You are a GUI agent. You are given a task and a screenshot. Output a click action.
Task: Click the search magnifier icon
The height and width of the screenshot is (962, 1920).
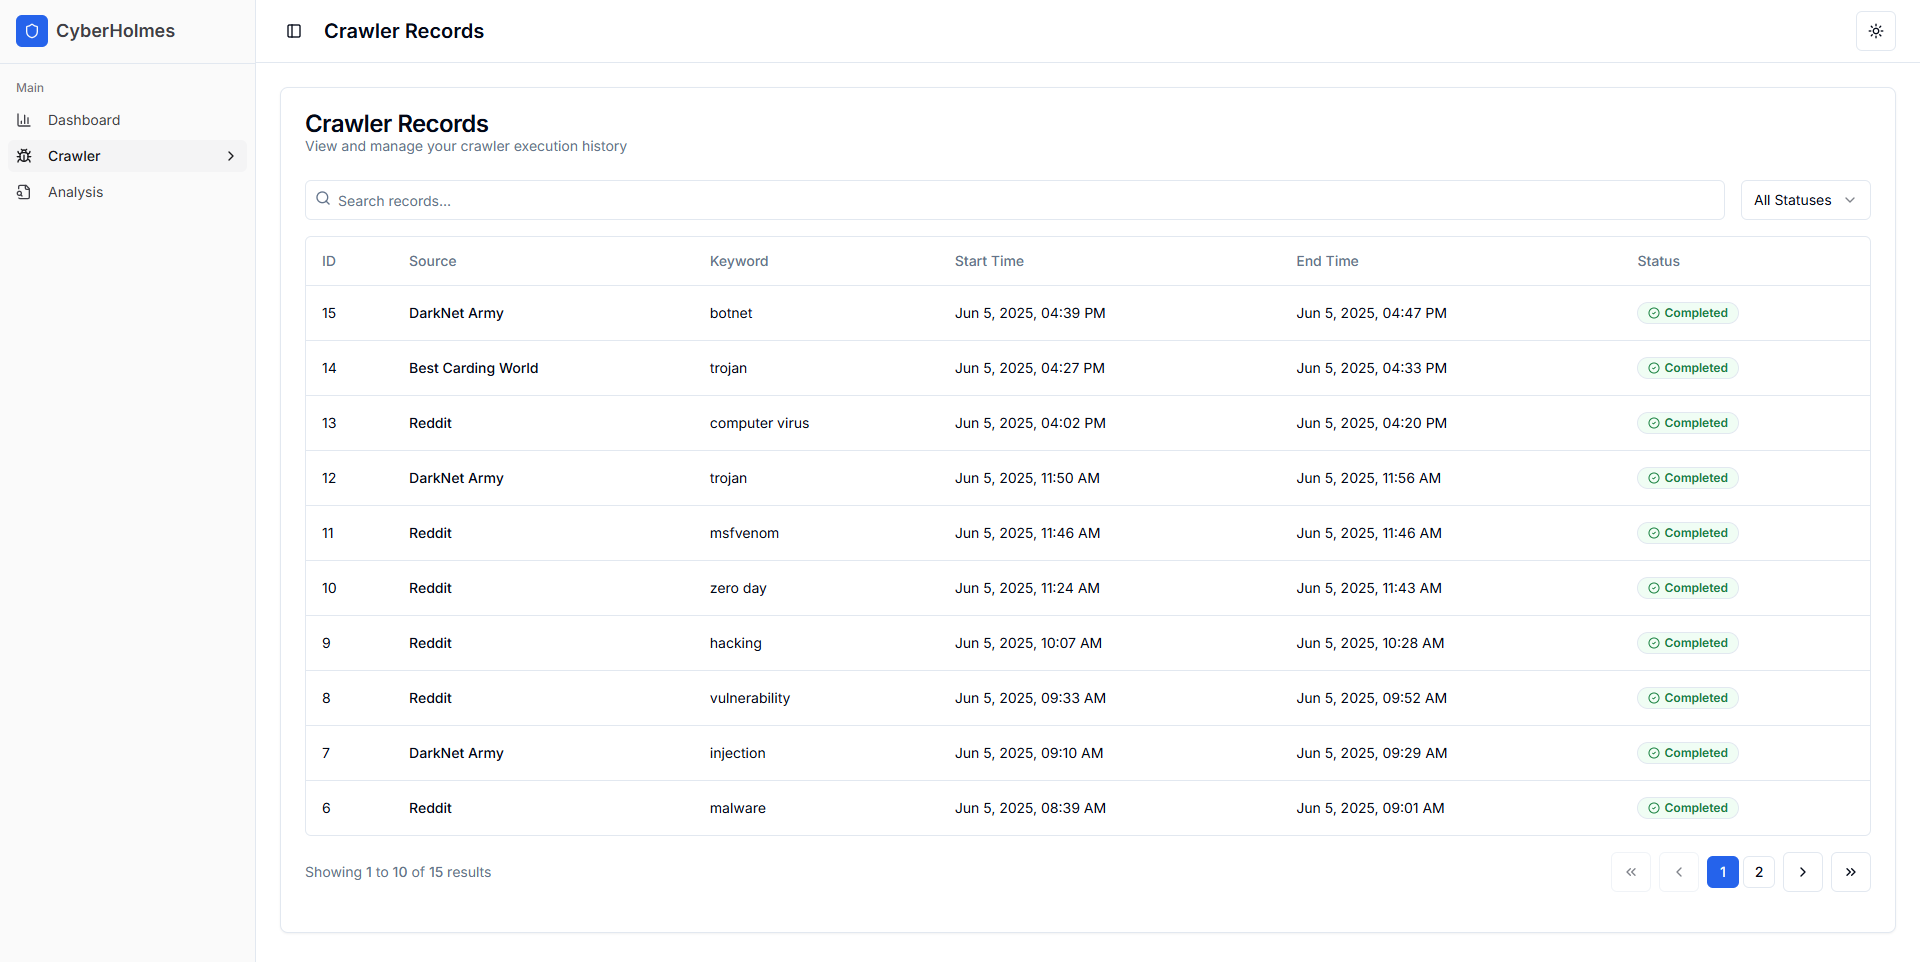(x=323, y=199)
